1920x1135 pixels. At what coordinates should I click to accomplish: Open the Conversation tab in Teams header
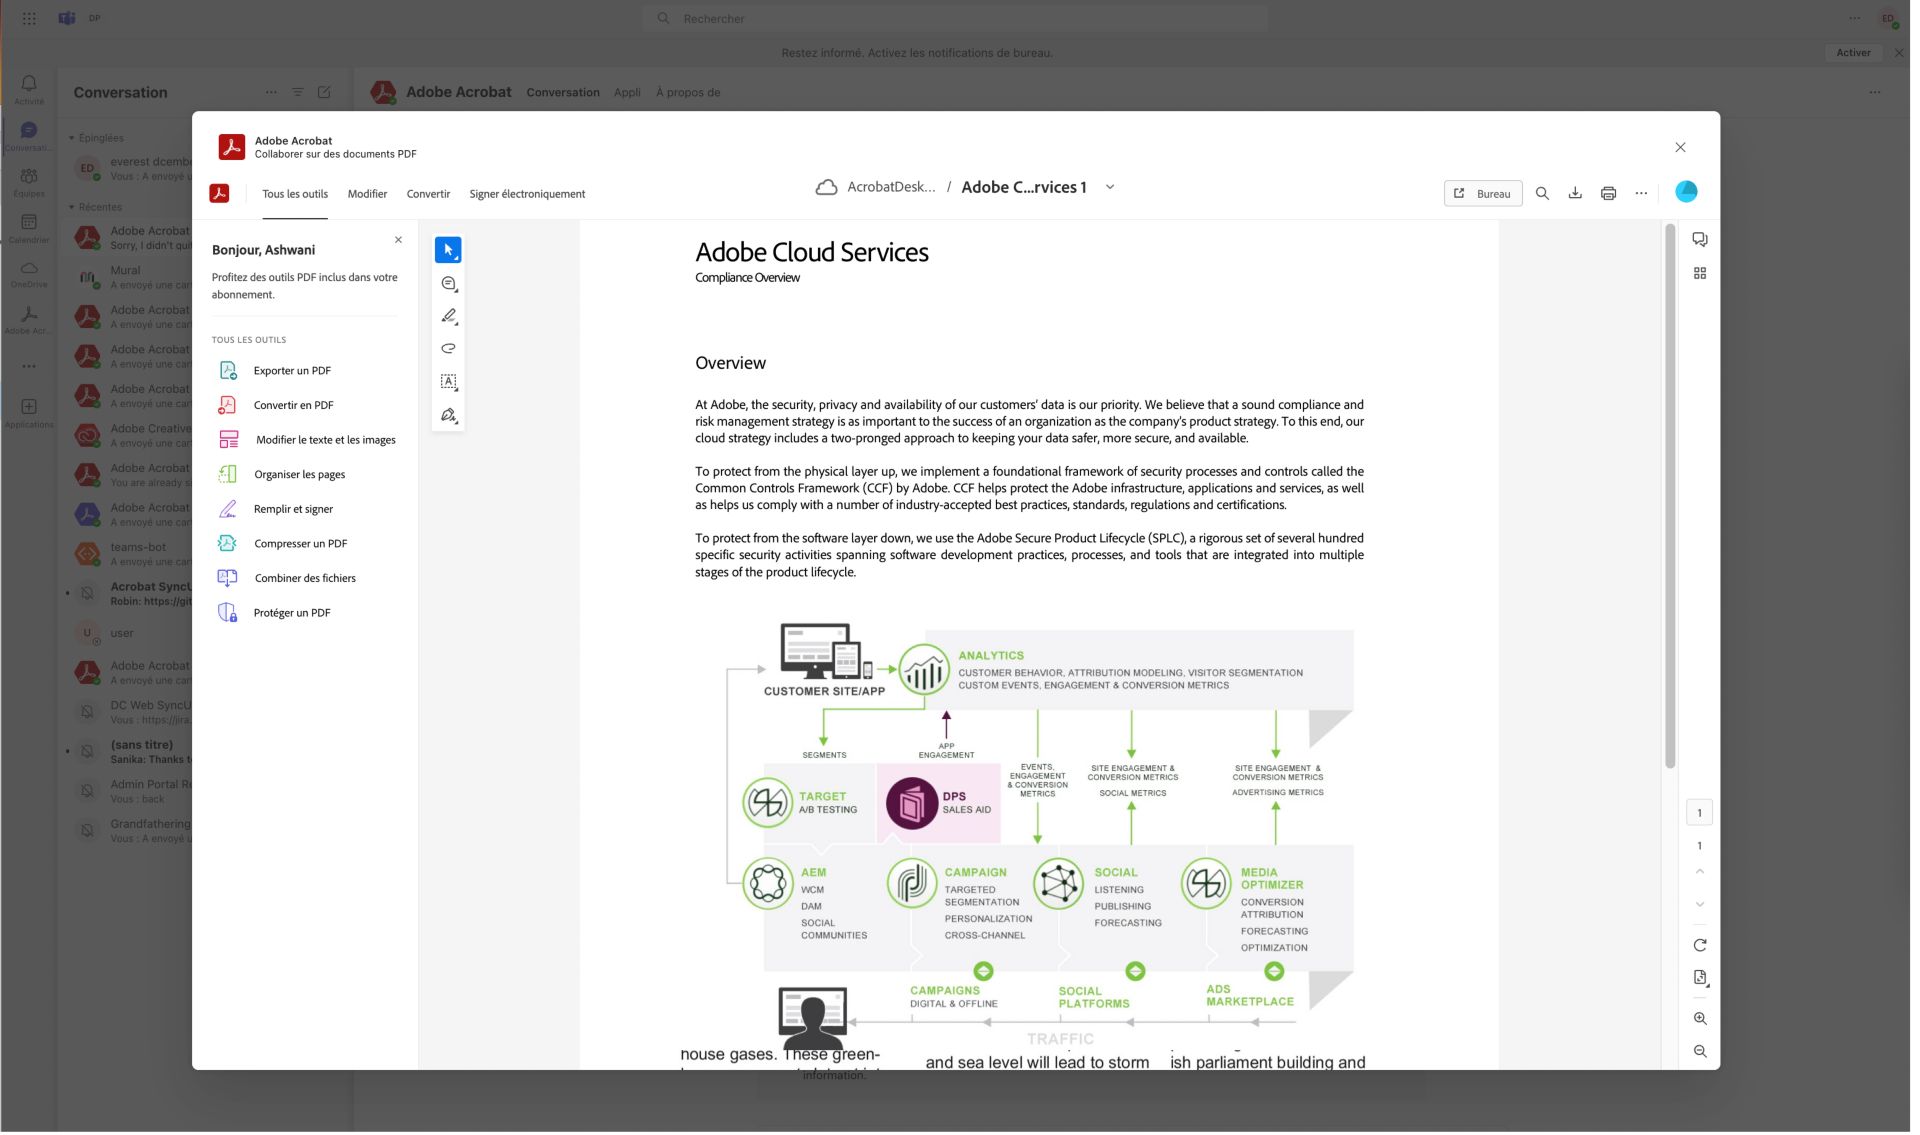point(563,93)
